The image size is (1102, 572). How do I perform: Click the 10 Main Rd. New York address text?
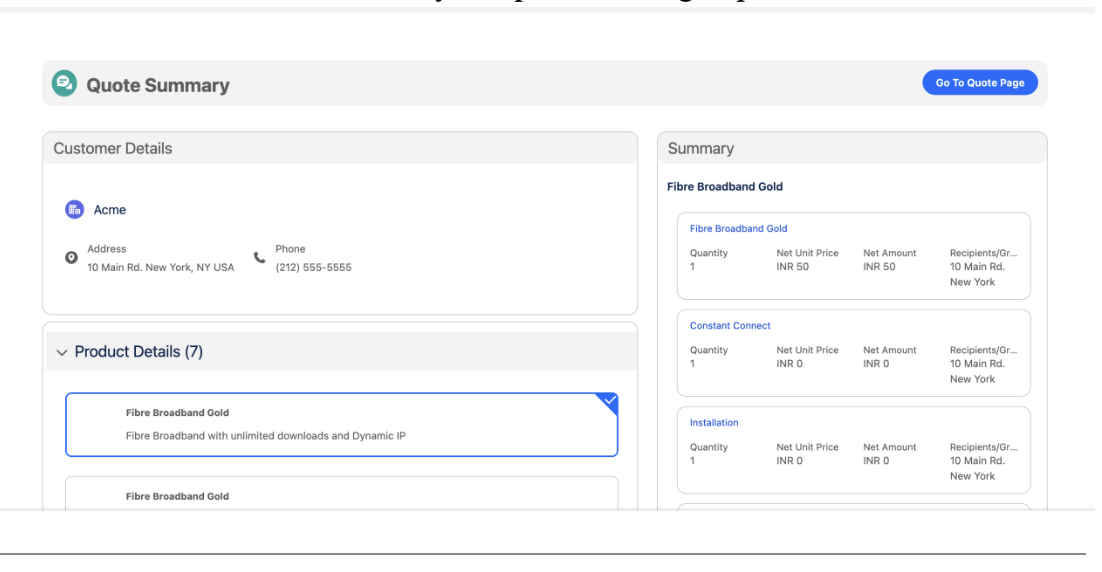[x=160, y=268]
